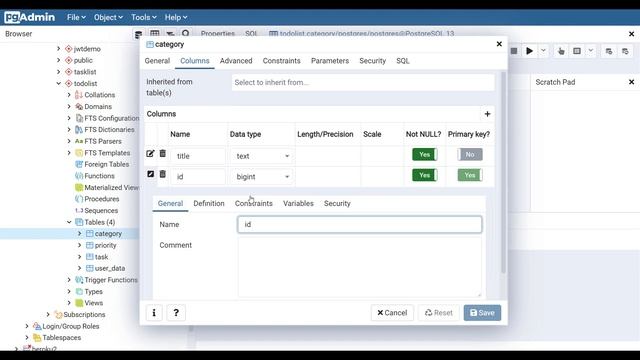Image resolution: width=640 pixels, height=360 pixels.
Task: Open the column Variables sub-tab
Action: pos(298,203)
